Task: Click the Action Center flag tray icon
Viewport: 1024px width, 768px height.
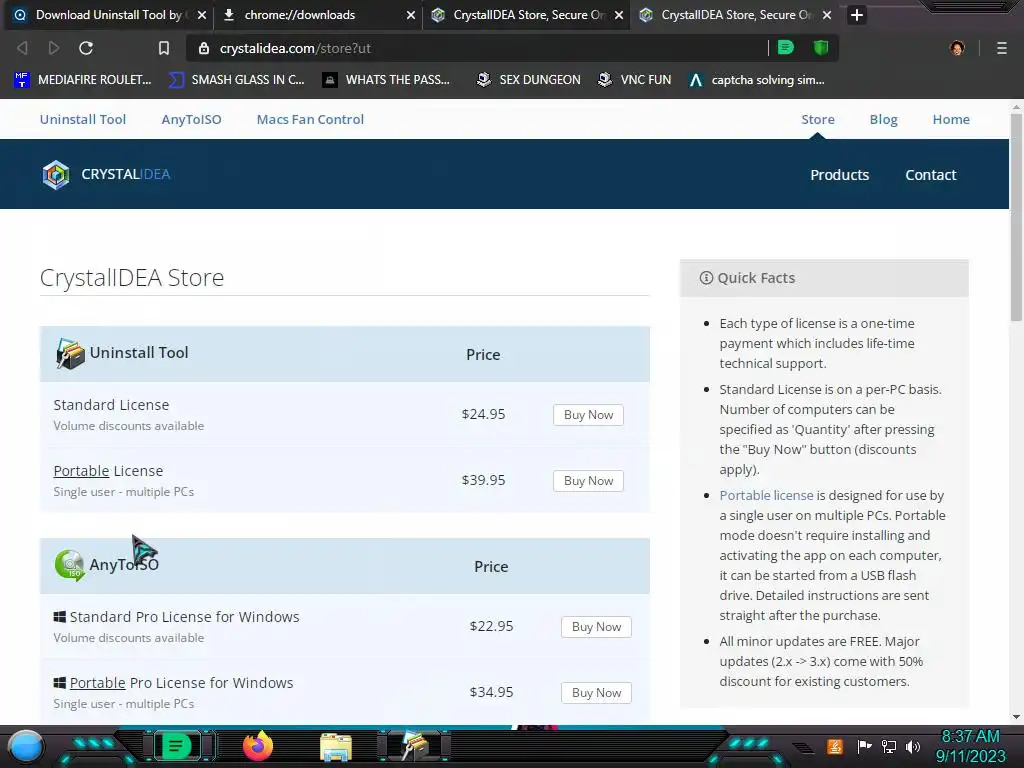Action: click(865, 746)
